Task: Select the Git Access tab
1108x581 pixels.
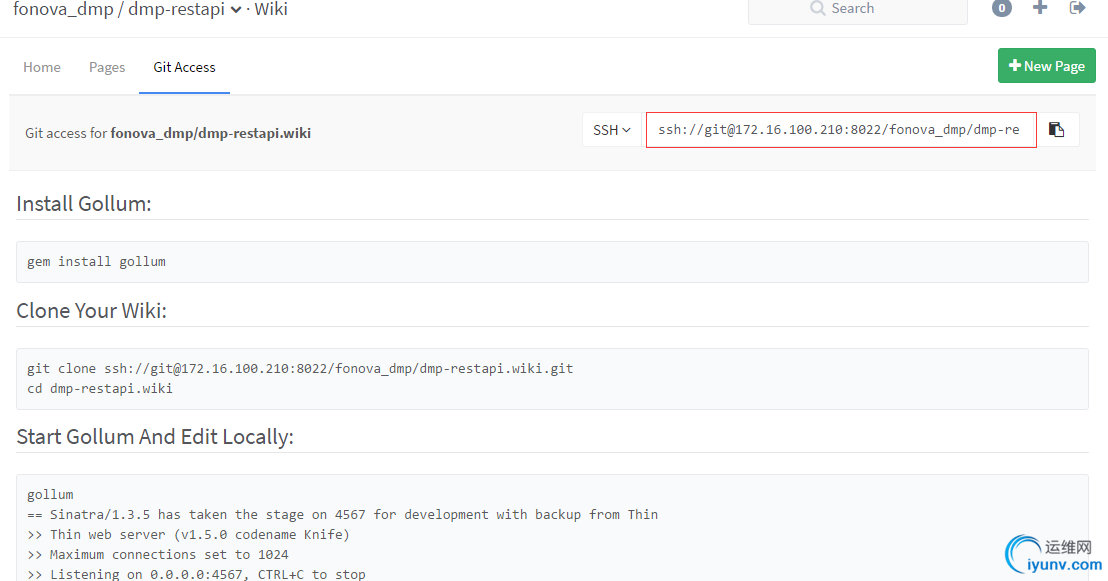Action: tap(184, 67)
